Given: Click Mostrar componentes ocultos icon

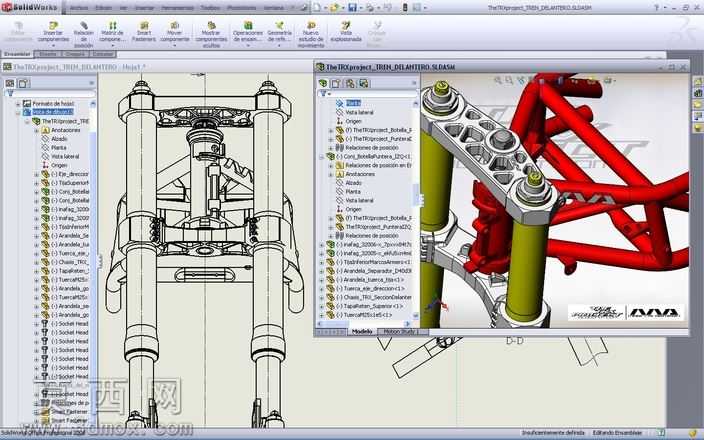Looking at the screenshot, I should point(211,26).
